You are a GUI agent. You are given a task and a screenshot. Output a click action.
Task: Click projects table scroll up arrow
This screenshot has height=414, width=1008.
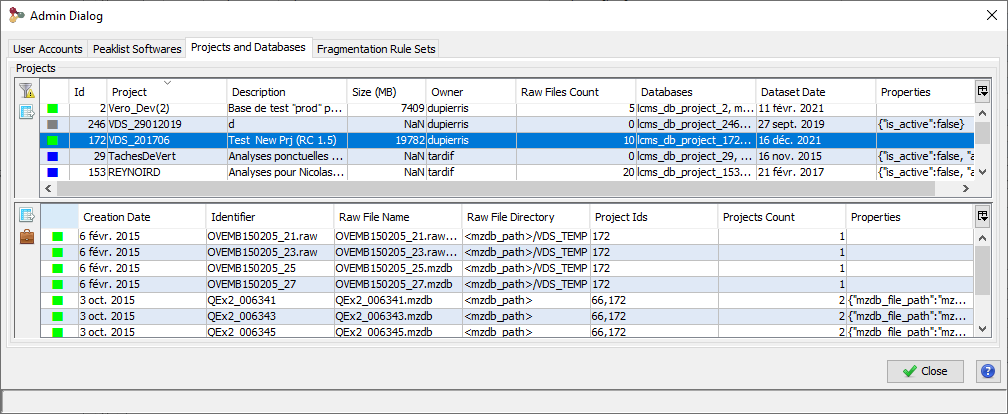pyautogui.click(x=982, y=112)
